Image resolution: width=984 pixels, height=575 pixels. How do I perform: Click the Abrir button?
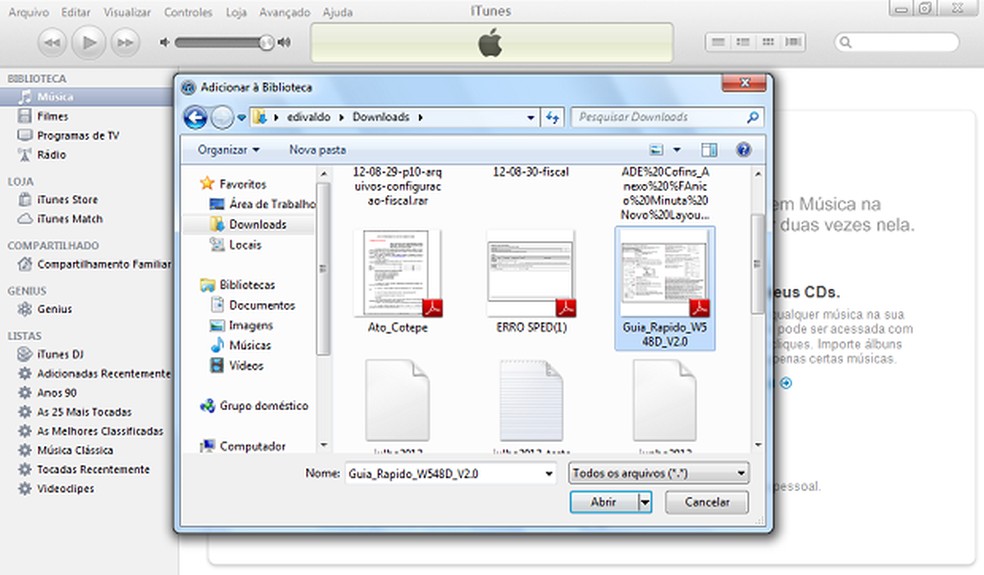click(x=603, y=502)
